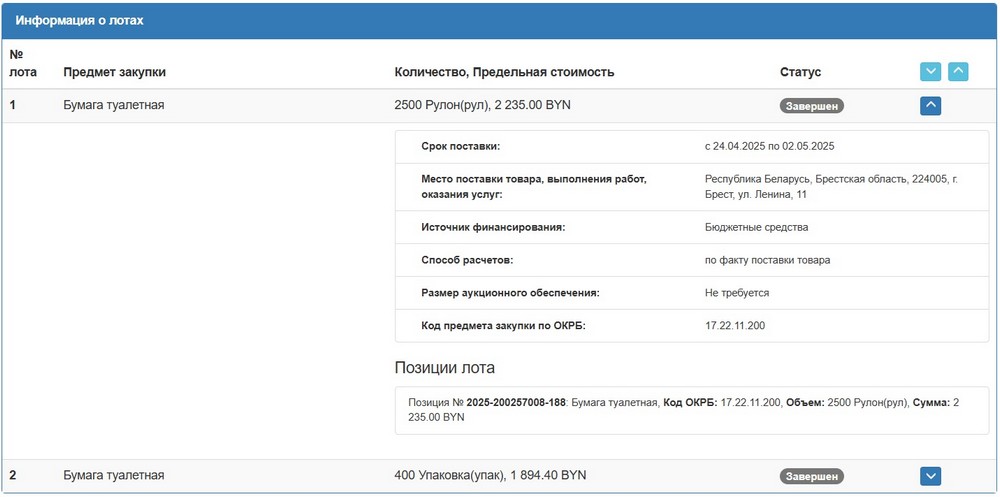Click lot 1 quantity '2500 Рулон(рул), 2 235.00 BYN'

click(482, 105)
